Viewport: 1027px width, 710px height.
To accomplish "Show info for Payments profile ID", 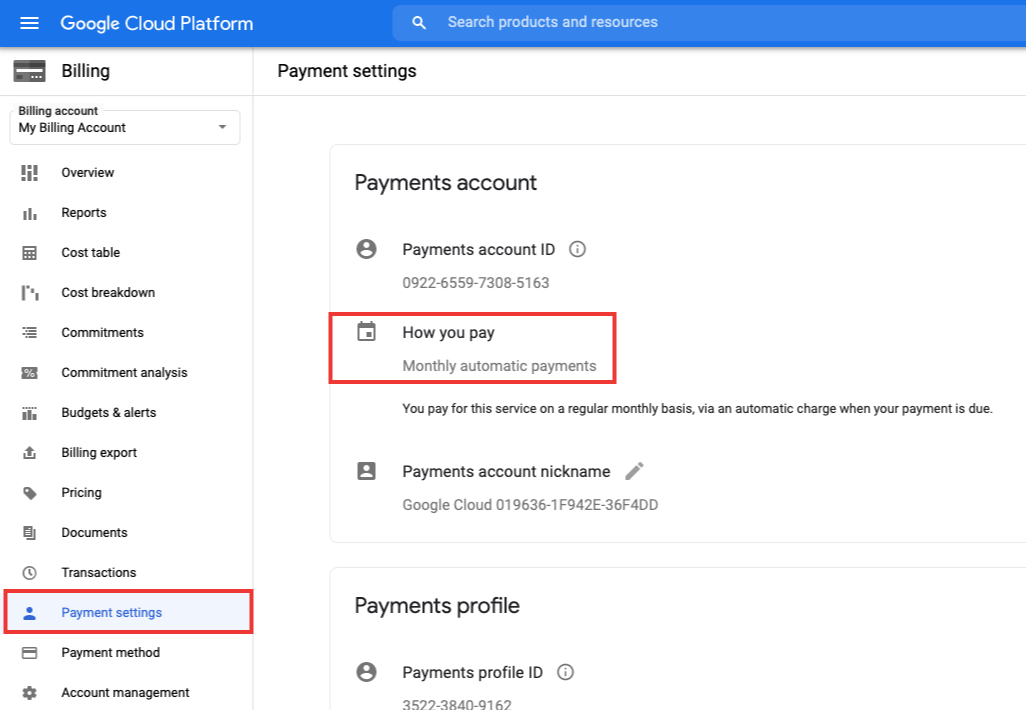I will pyautogui.click(x=565, y=672).
